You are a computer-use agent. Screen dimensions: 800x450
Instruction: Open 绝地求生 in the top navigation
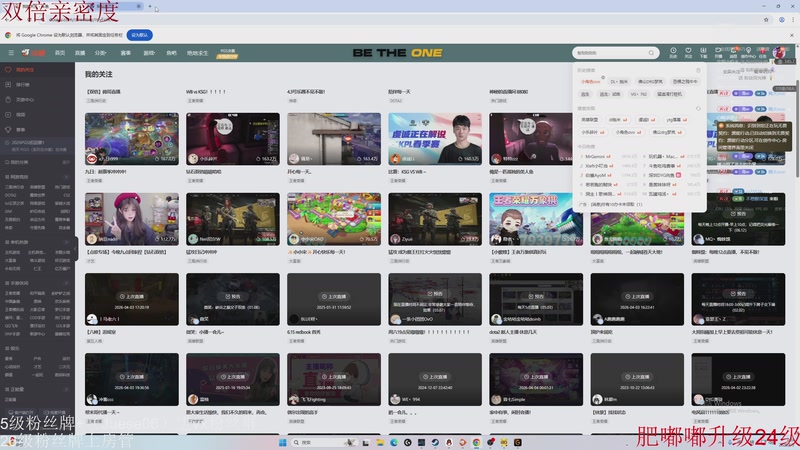[197, 53]
